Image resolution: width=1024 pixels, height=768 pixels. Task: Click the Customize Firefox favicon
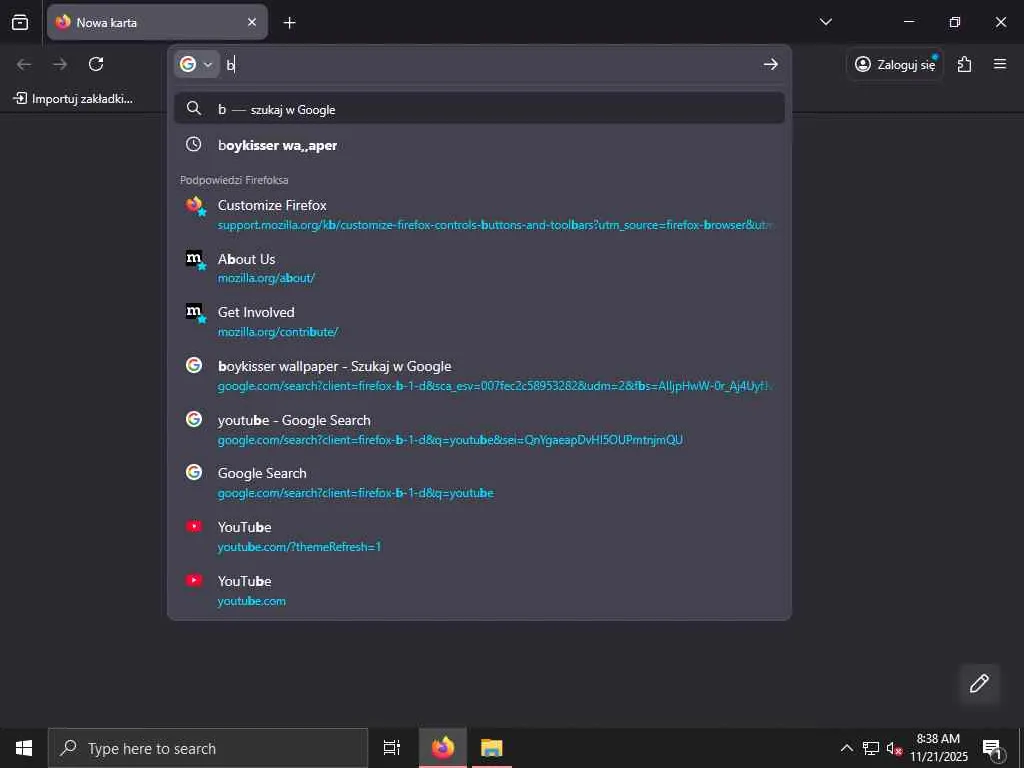tap(195, 206)
